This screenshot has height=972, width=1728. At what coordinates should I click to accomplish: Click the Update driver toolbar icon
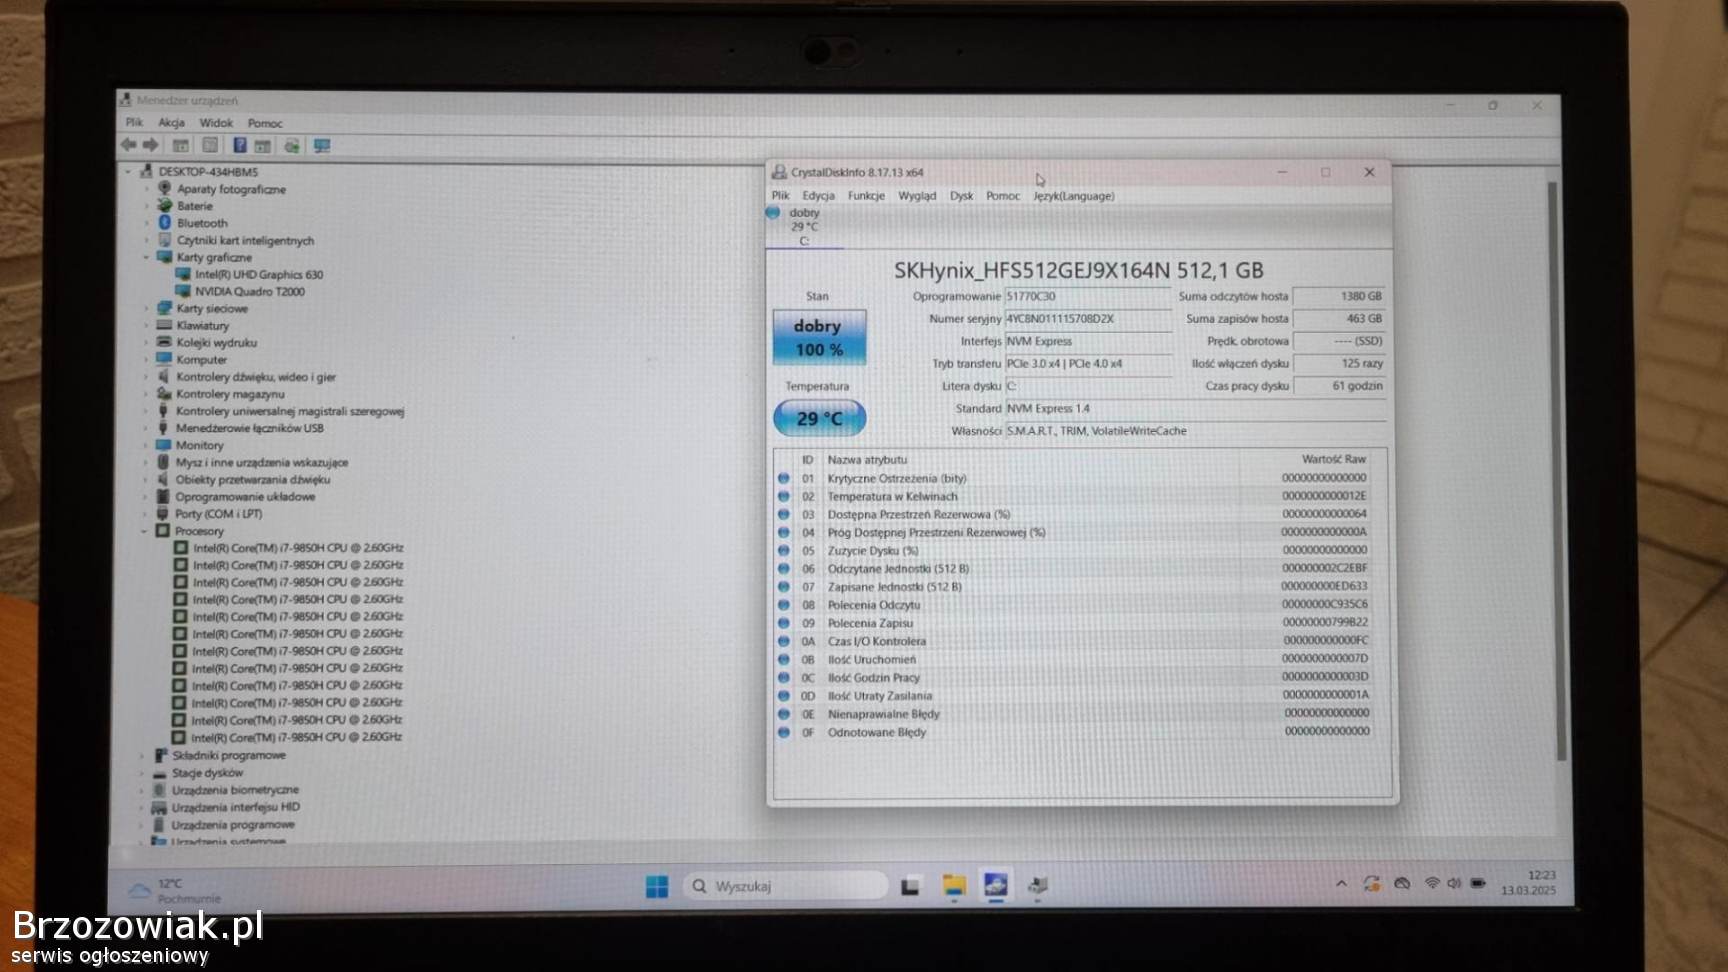(x=291, y=146)
